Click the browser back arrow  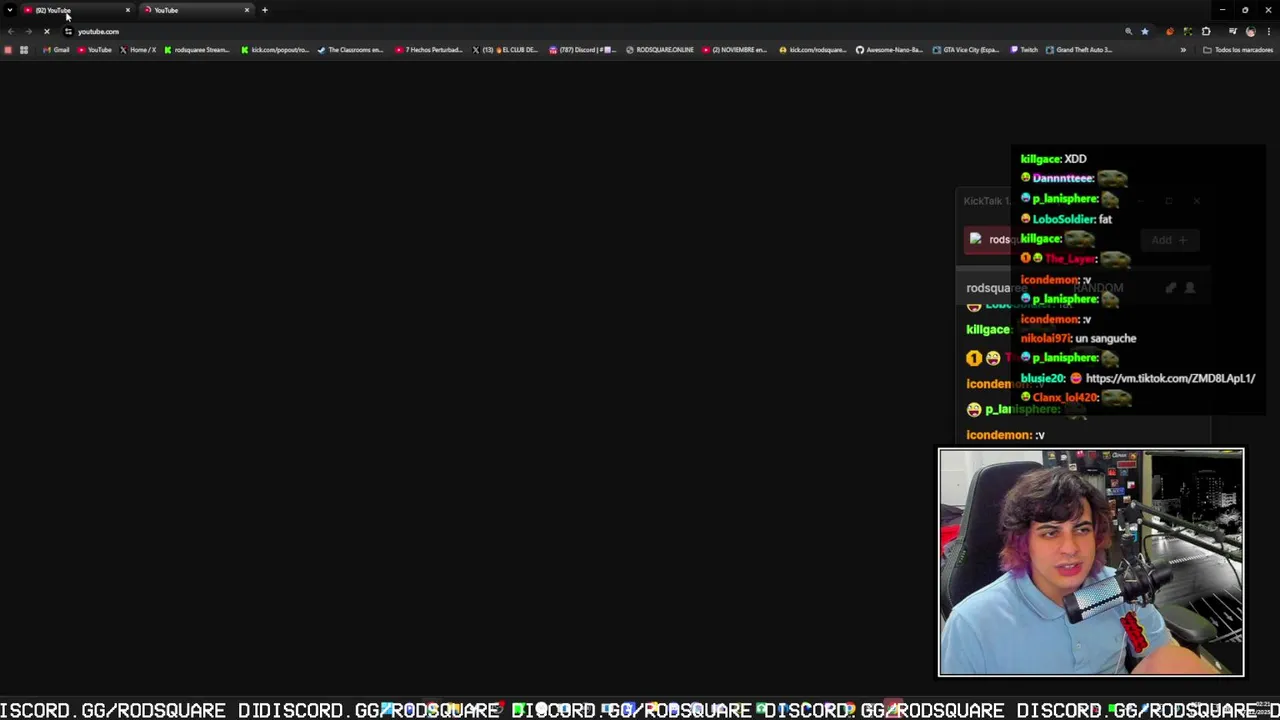(10, 31)
